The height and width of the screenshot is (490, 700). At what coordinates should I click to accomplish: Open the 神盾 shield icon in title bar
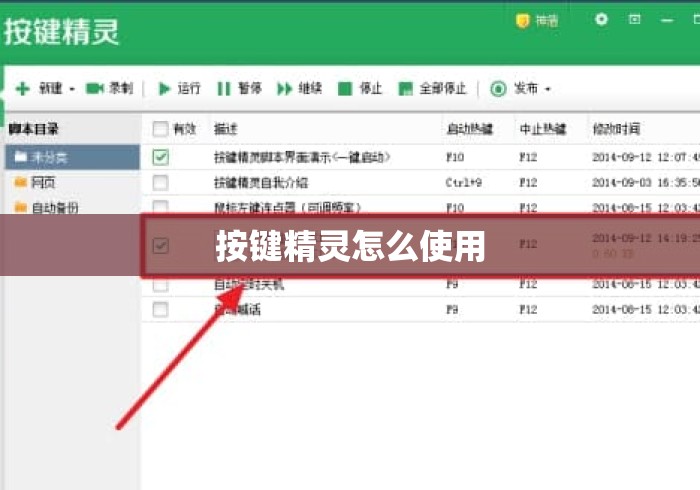pos(522,21)
